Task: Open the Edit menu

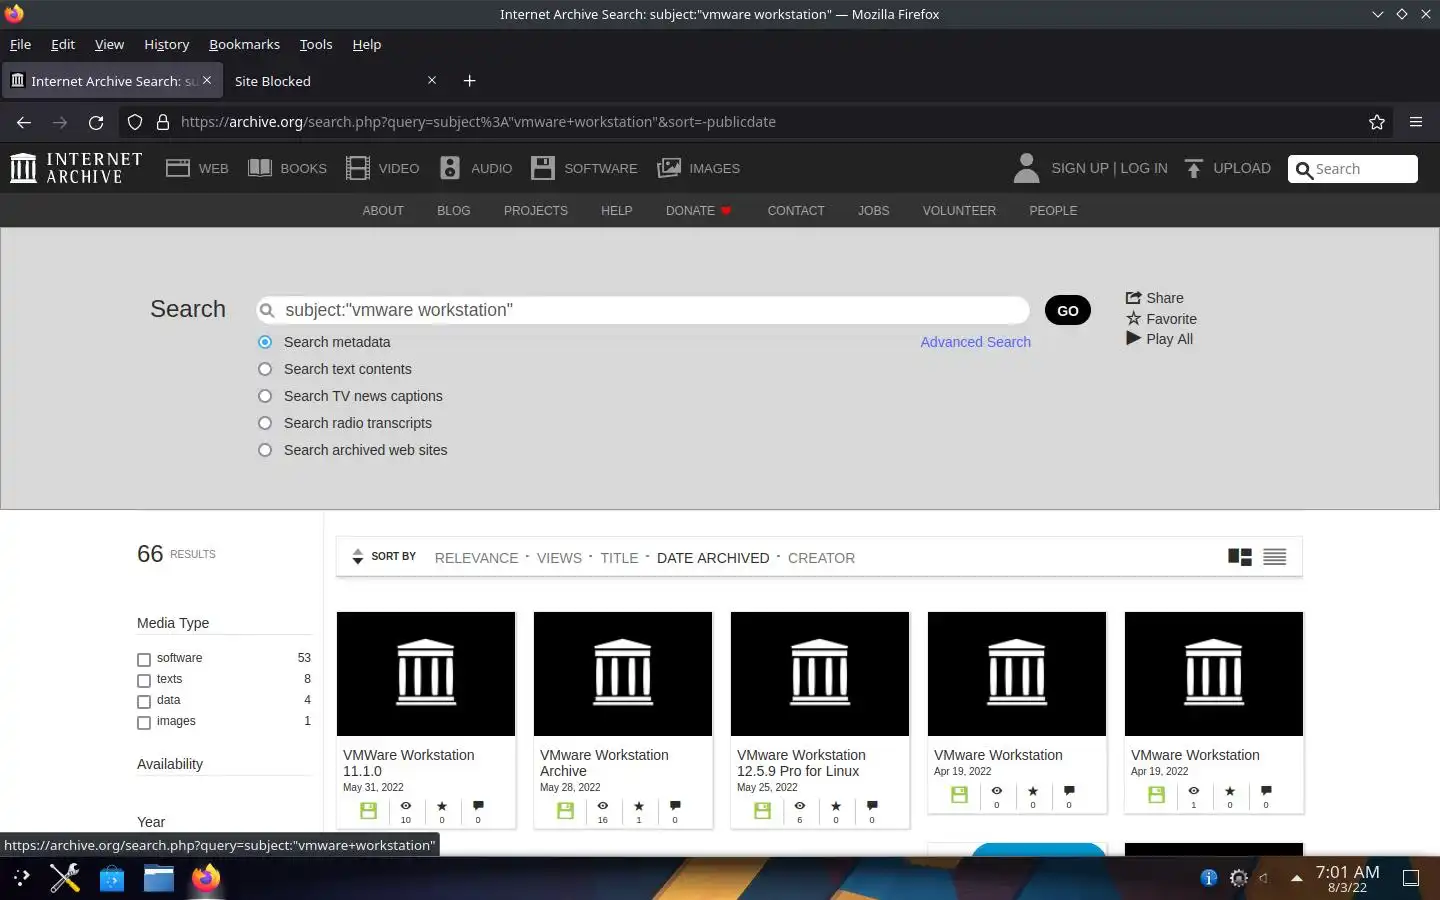Action: pos(63,44)
